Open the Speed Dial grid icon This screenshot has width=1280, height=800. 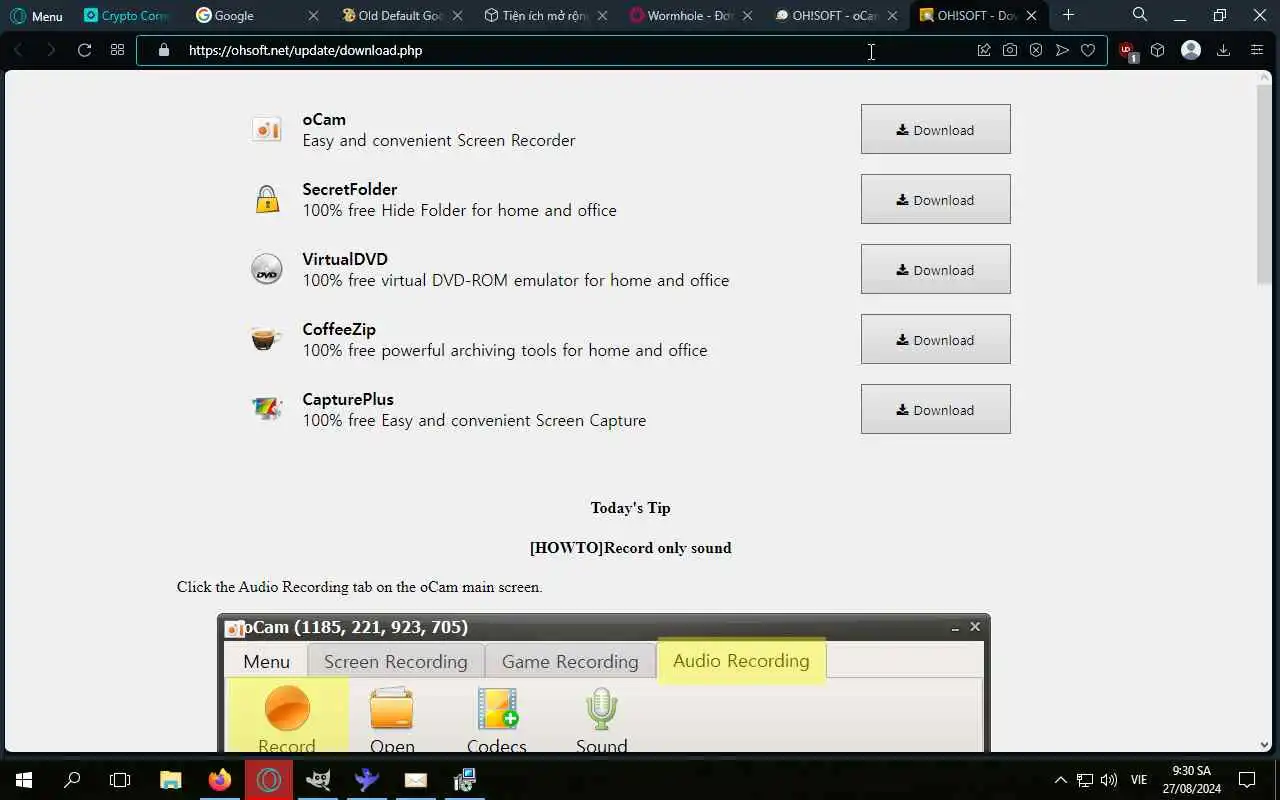click(x=117, y=50)
